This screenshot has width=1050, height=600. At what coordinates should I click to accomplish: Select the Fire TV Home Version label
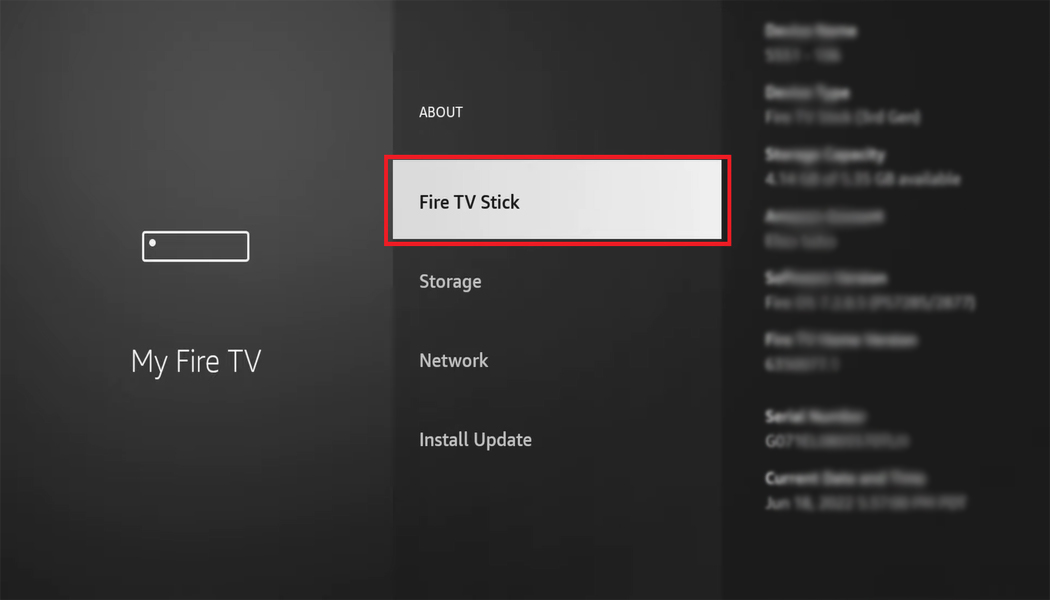(x=841, y=340)
